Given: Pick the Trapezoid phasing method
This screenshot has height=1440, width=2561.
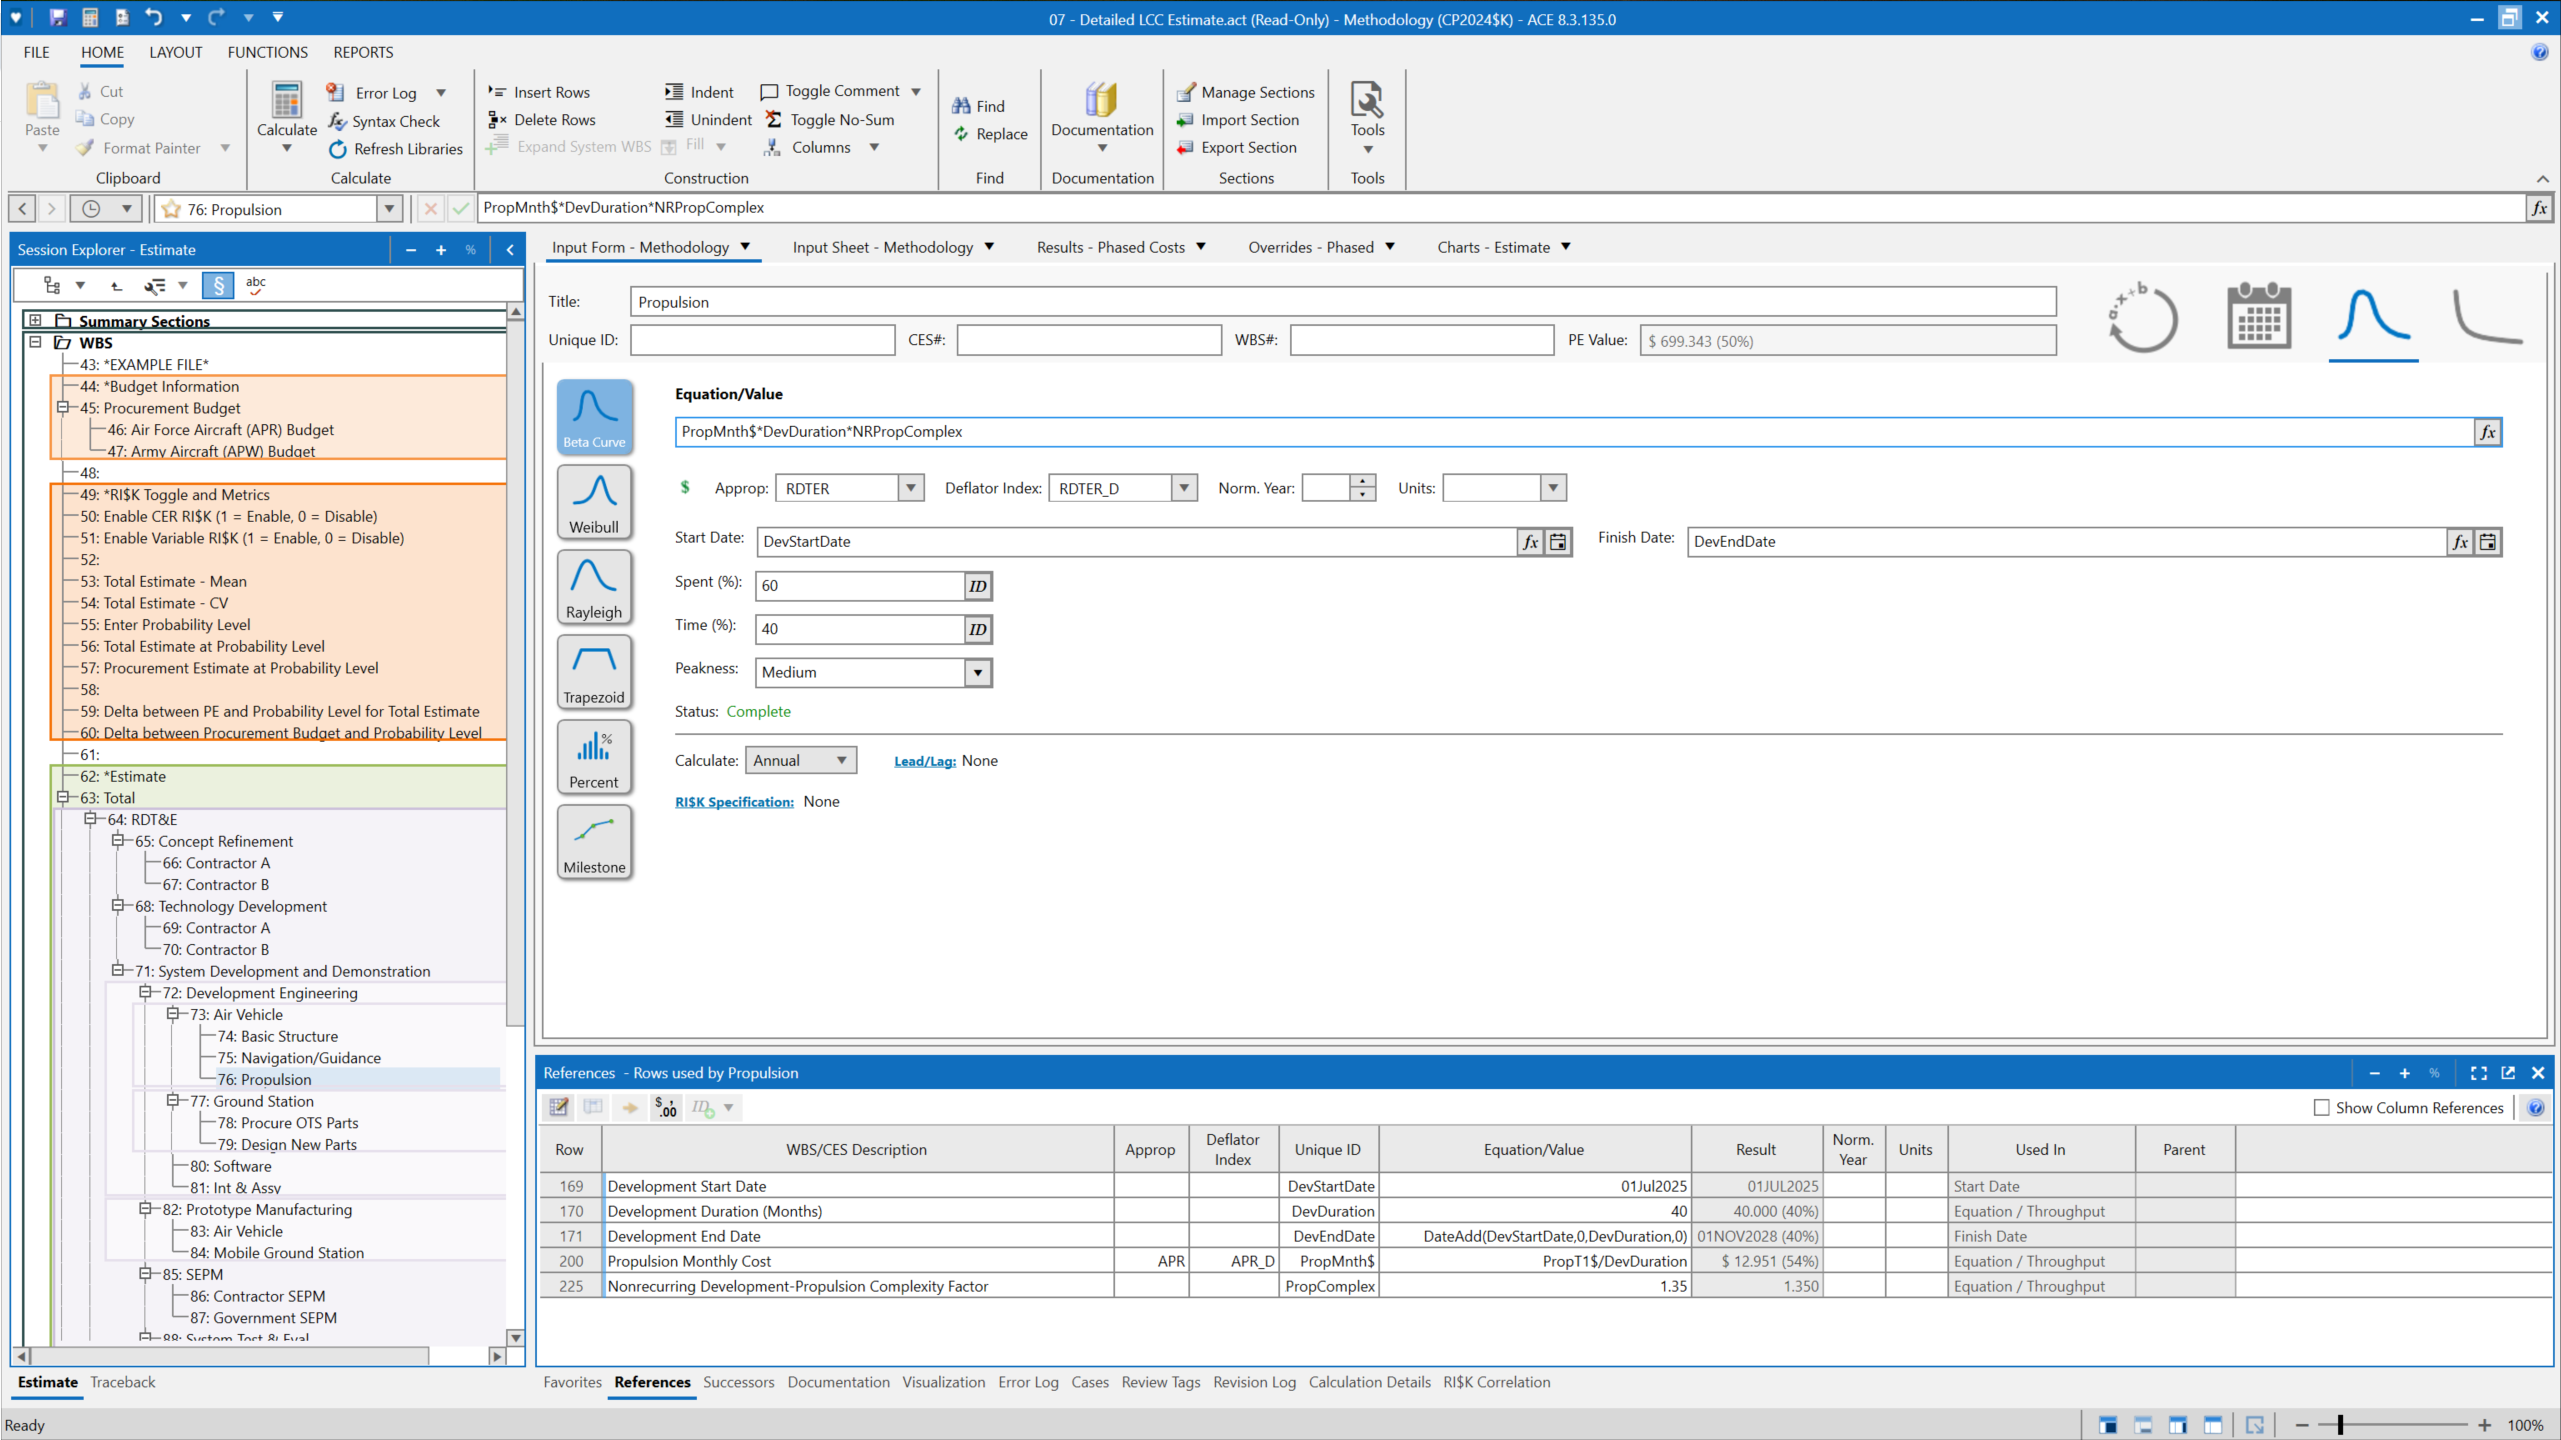Looking at the screenshot, I should point(594,671).
